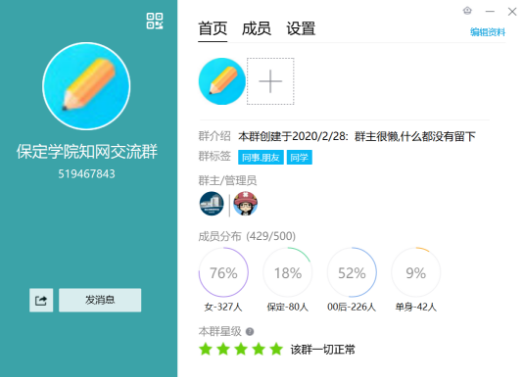
Task: Add a photo with the plus box
Action: pyautogui.click(x=270, y=81)
